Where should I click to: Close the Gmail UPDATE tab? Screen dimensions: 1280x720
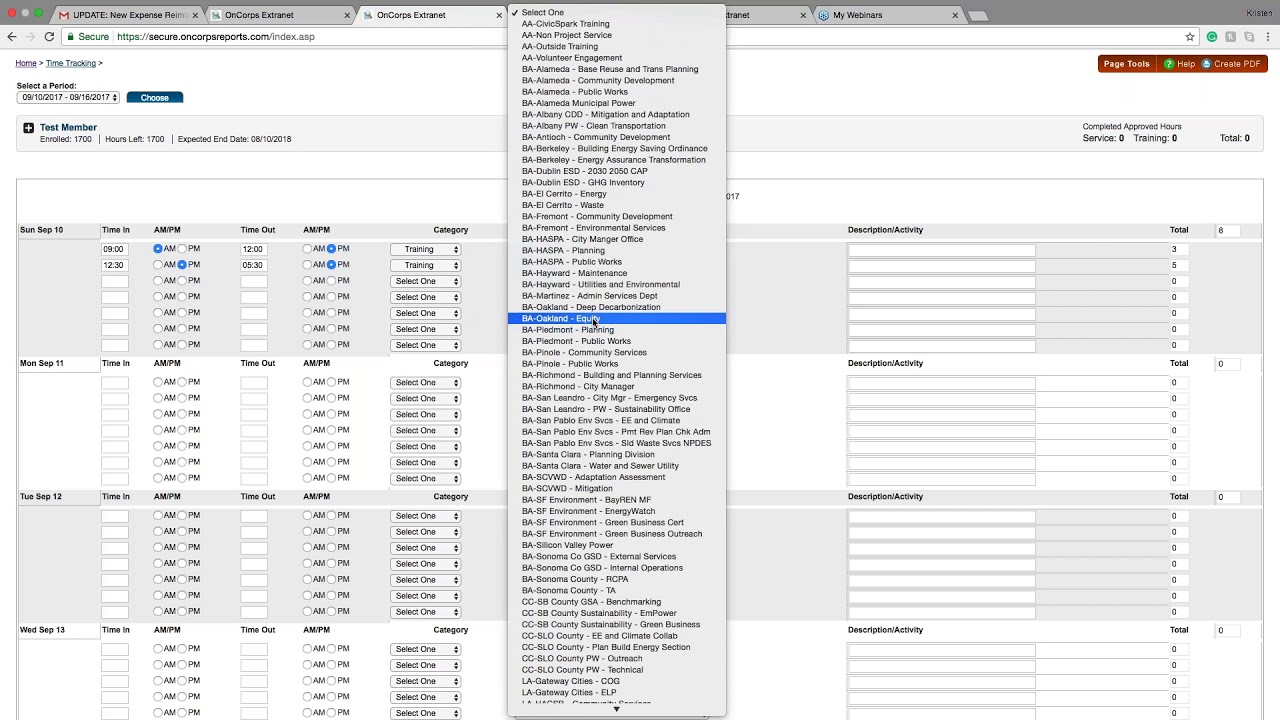[x=195, y=15]
